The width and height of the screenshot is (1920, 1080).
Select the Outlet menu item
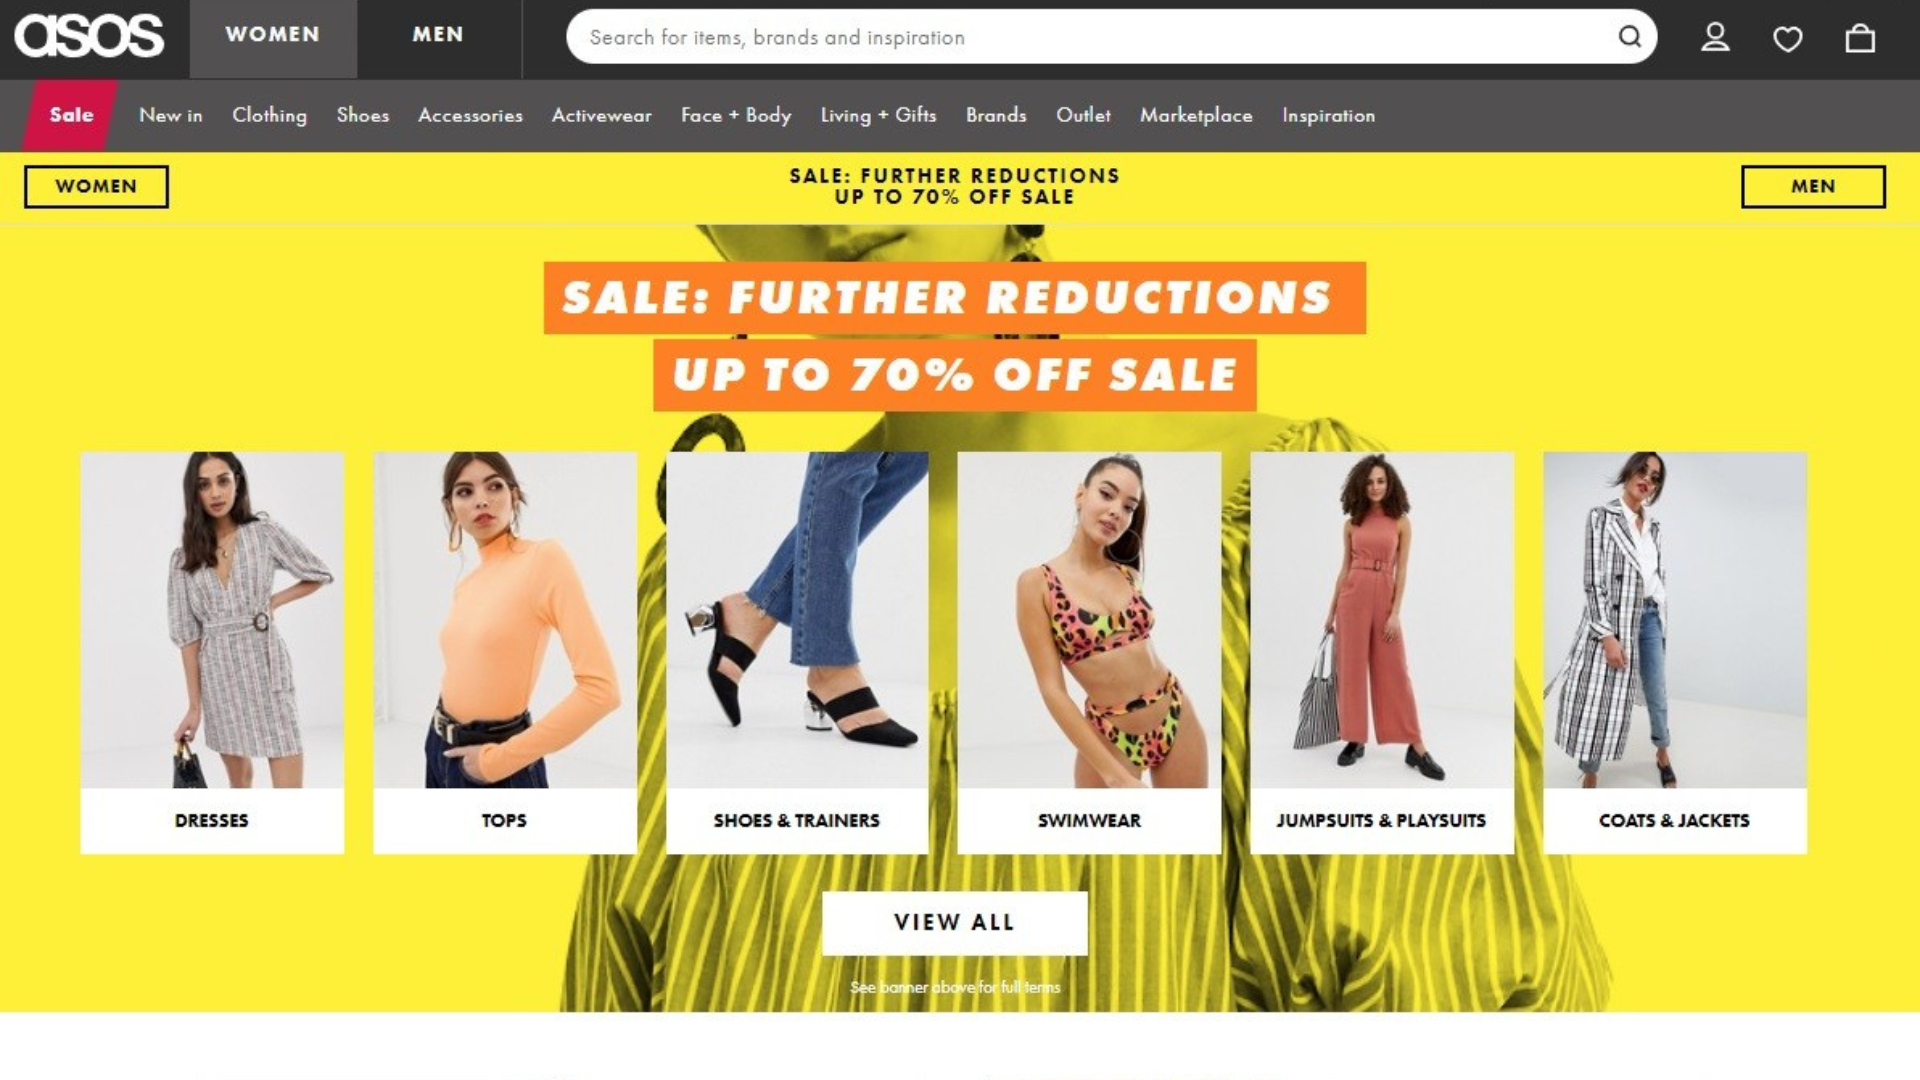coord(1083,115)
